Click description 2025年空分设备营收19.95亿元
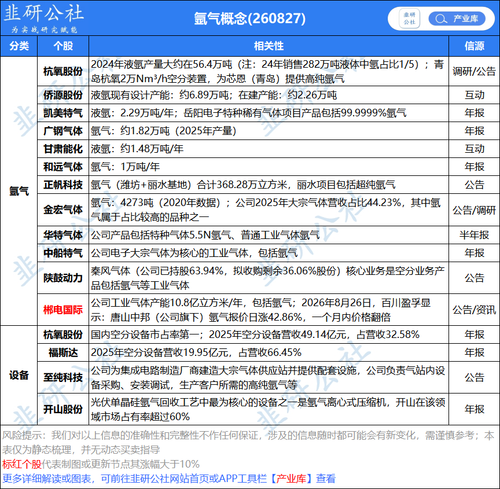The height and width of the screenshot is (489, 500). 159,353
